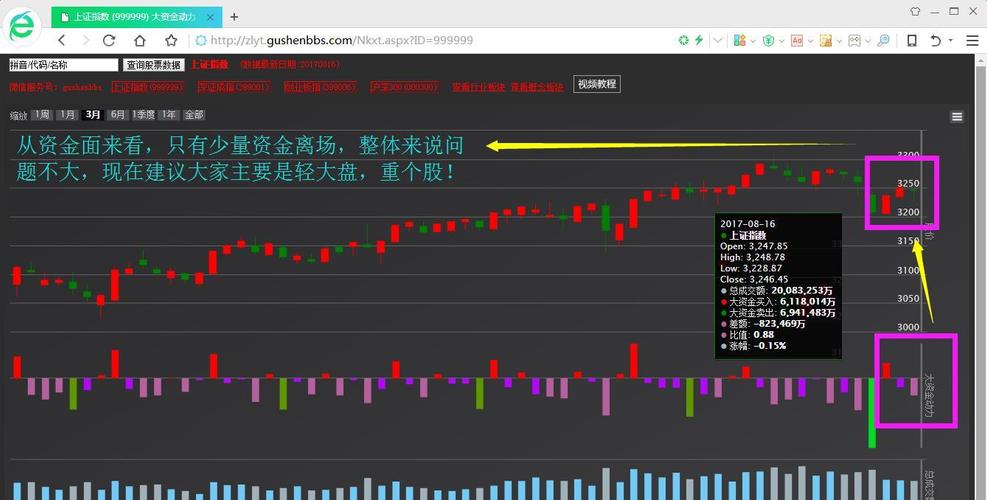The image size is (987, 500).
Task: Click the bright green large-fund outflow bar
Action: pos(872,413)
